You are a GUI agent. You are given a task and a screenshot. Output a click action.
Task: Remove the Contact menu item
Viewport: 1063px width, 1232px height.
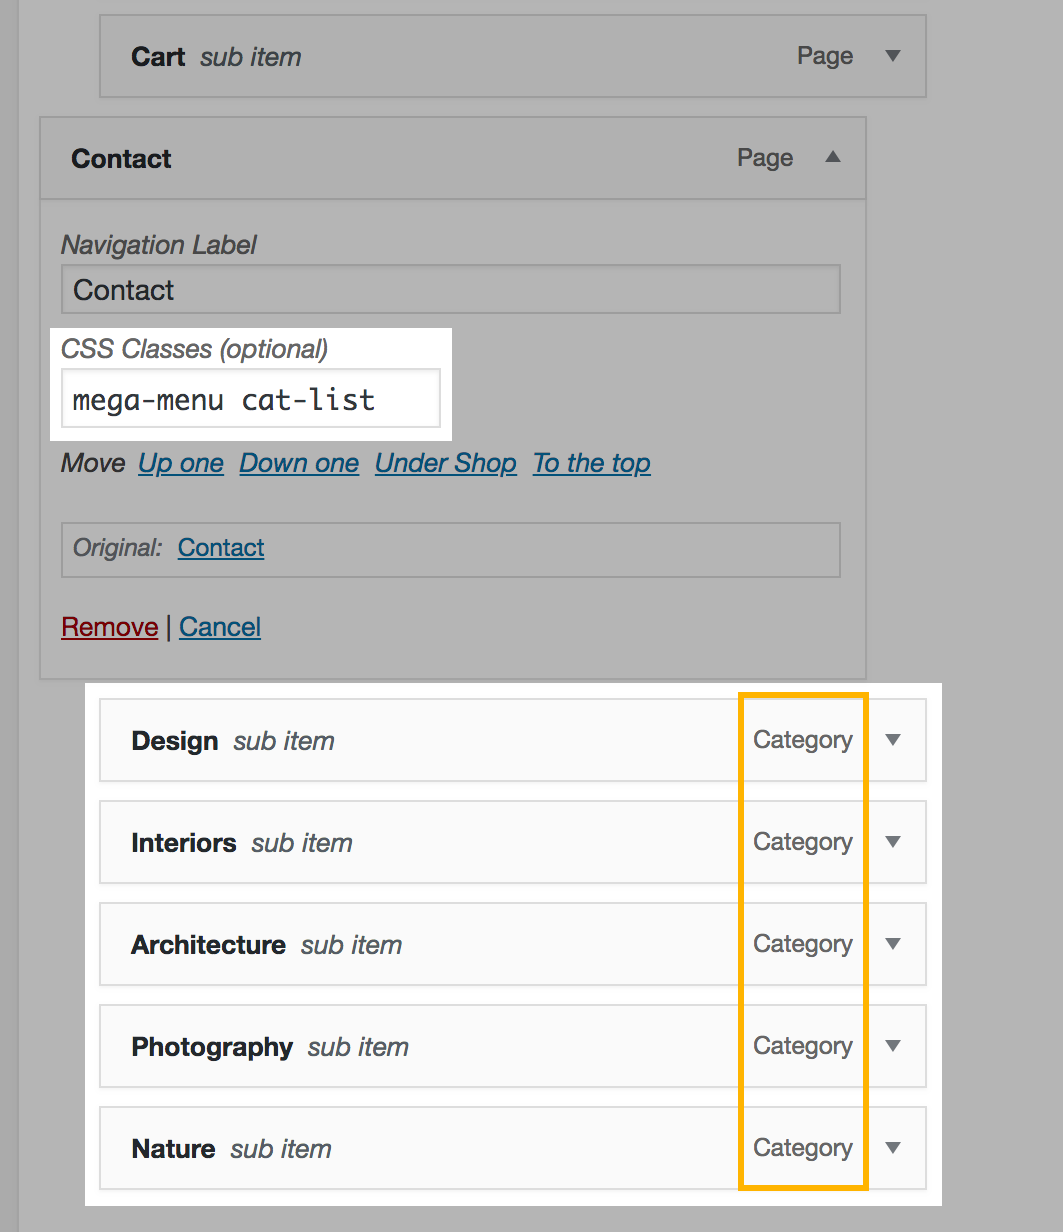[x=109, y=627]
